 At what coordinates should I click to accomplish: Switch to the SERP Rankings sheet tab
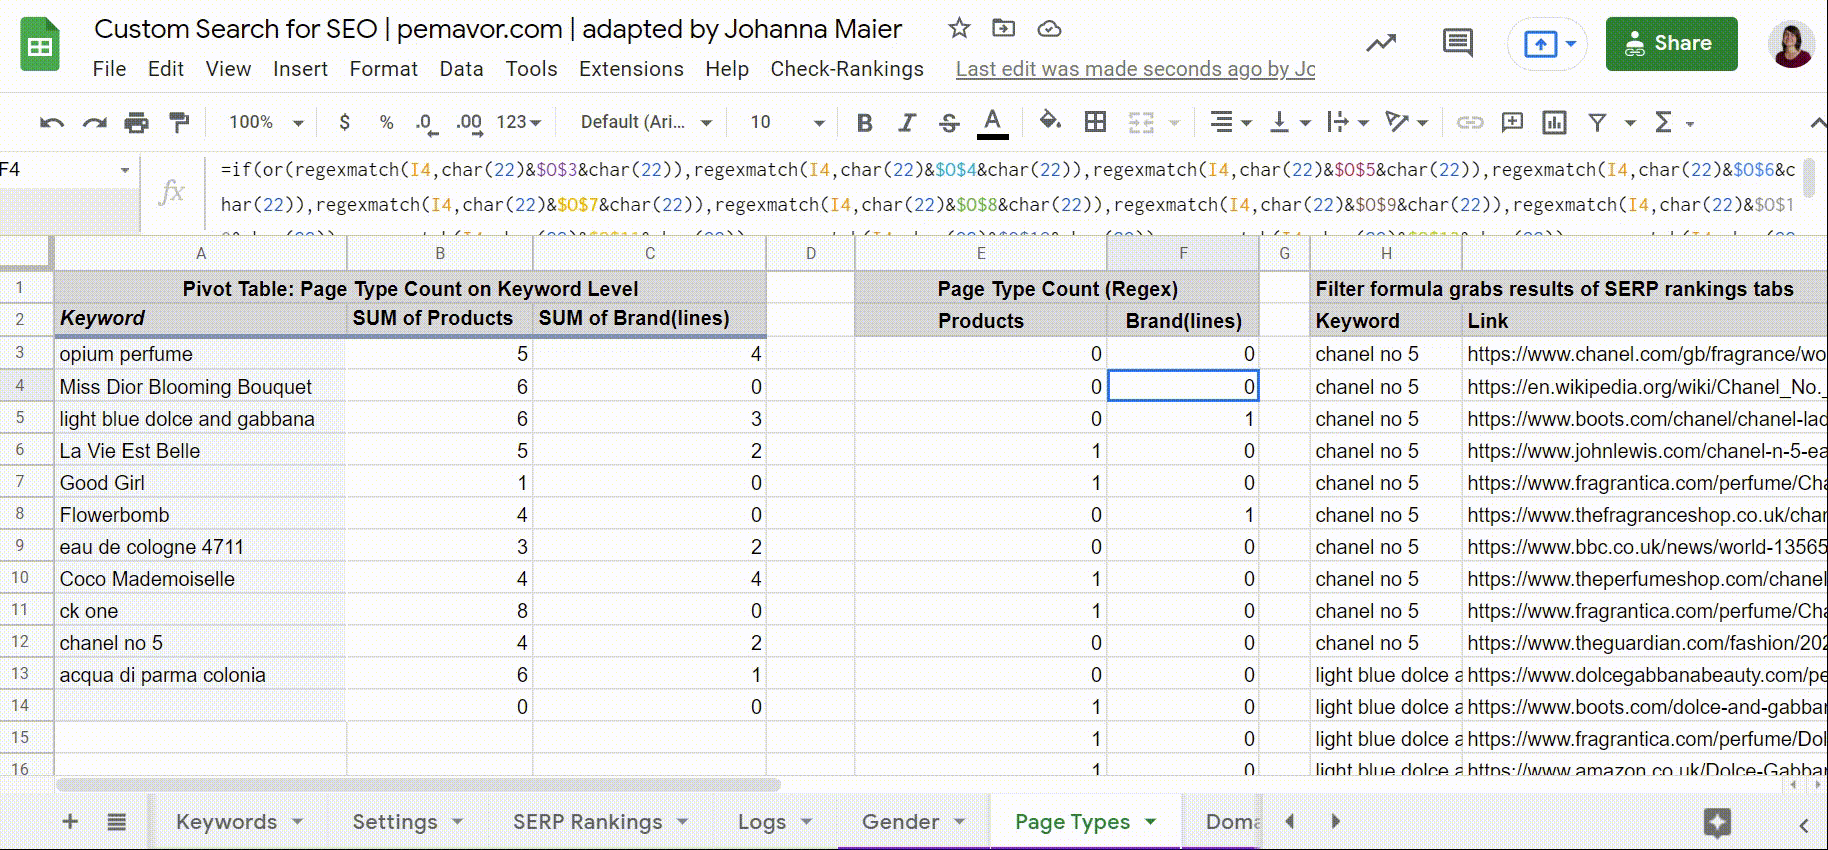588,822
